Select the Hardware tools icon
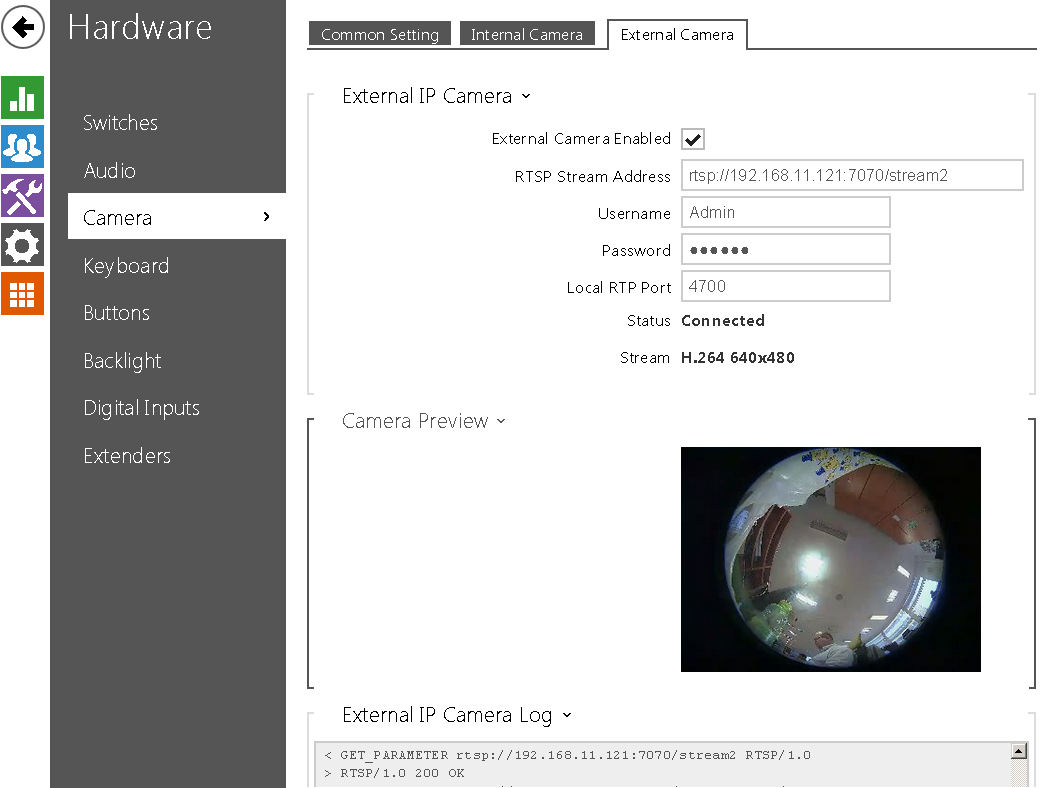This screenshot has width=1042, height=788. coord(22,196)
